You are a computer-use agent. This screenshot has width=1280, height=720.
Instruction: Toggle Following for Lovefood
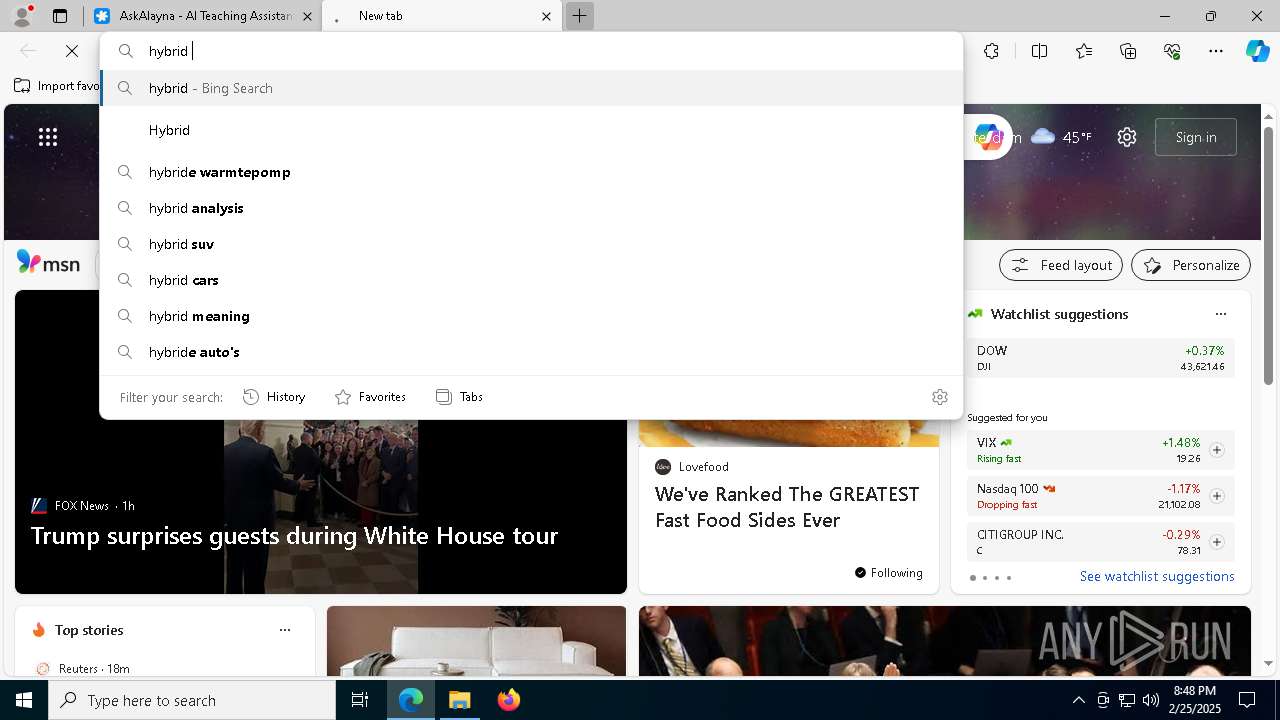click(x=889, y=573)
